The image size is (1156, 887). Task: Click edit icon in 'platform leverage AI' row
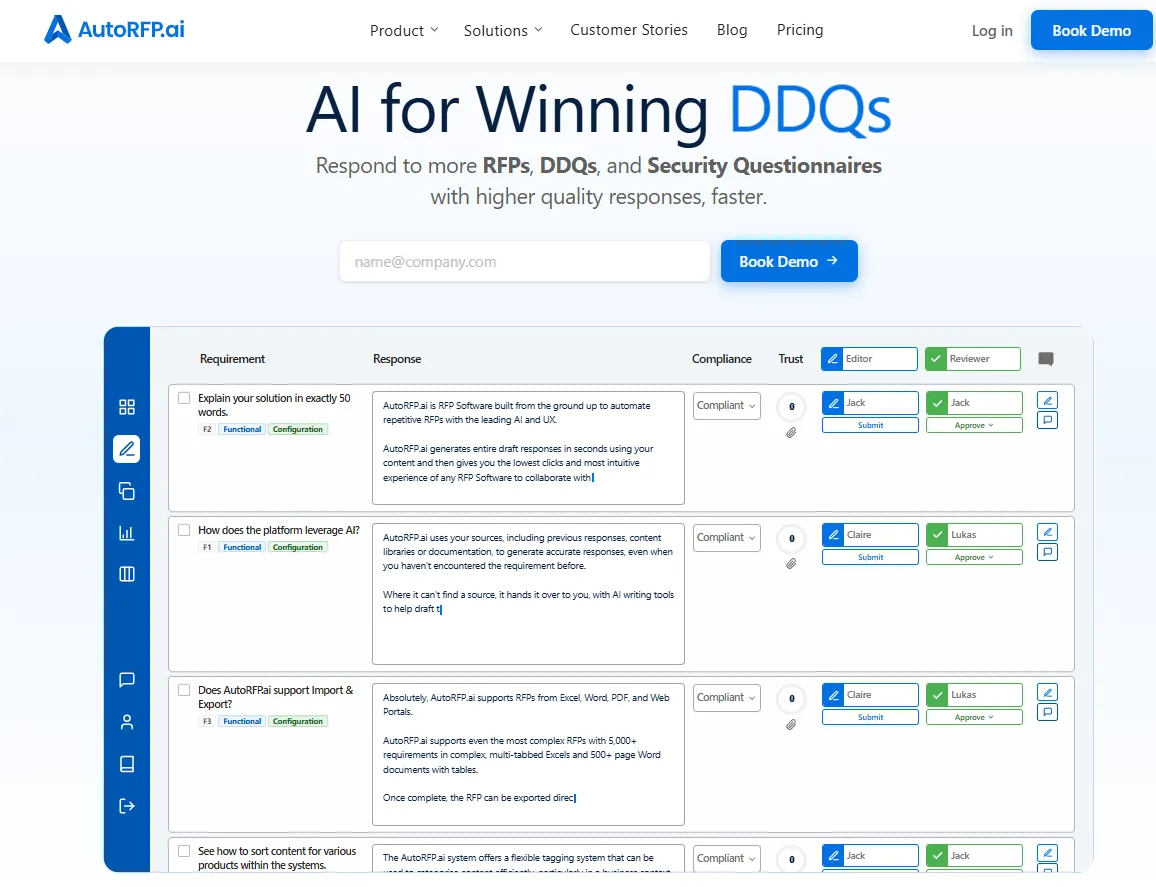click(1048, 532)
